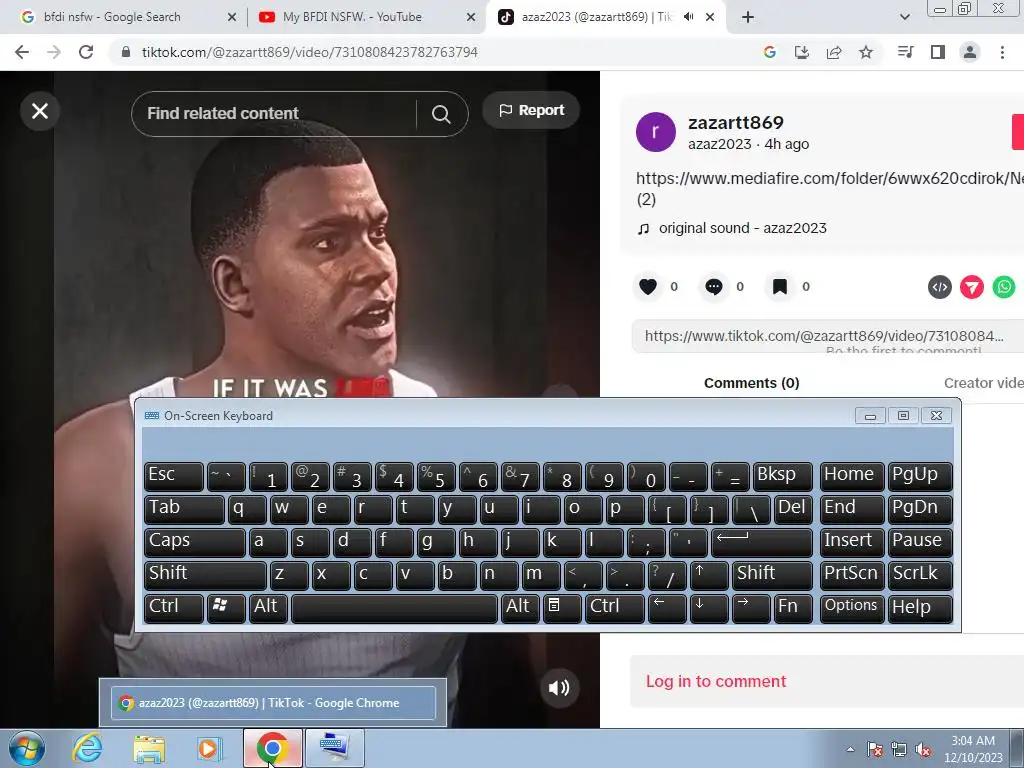Switch to My BFDI NSFW. - YouTube tab
Viewport: 1024px width, 768px height.
[x=366, y=17]
